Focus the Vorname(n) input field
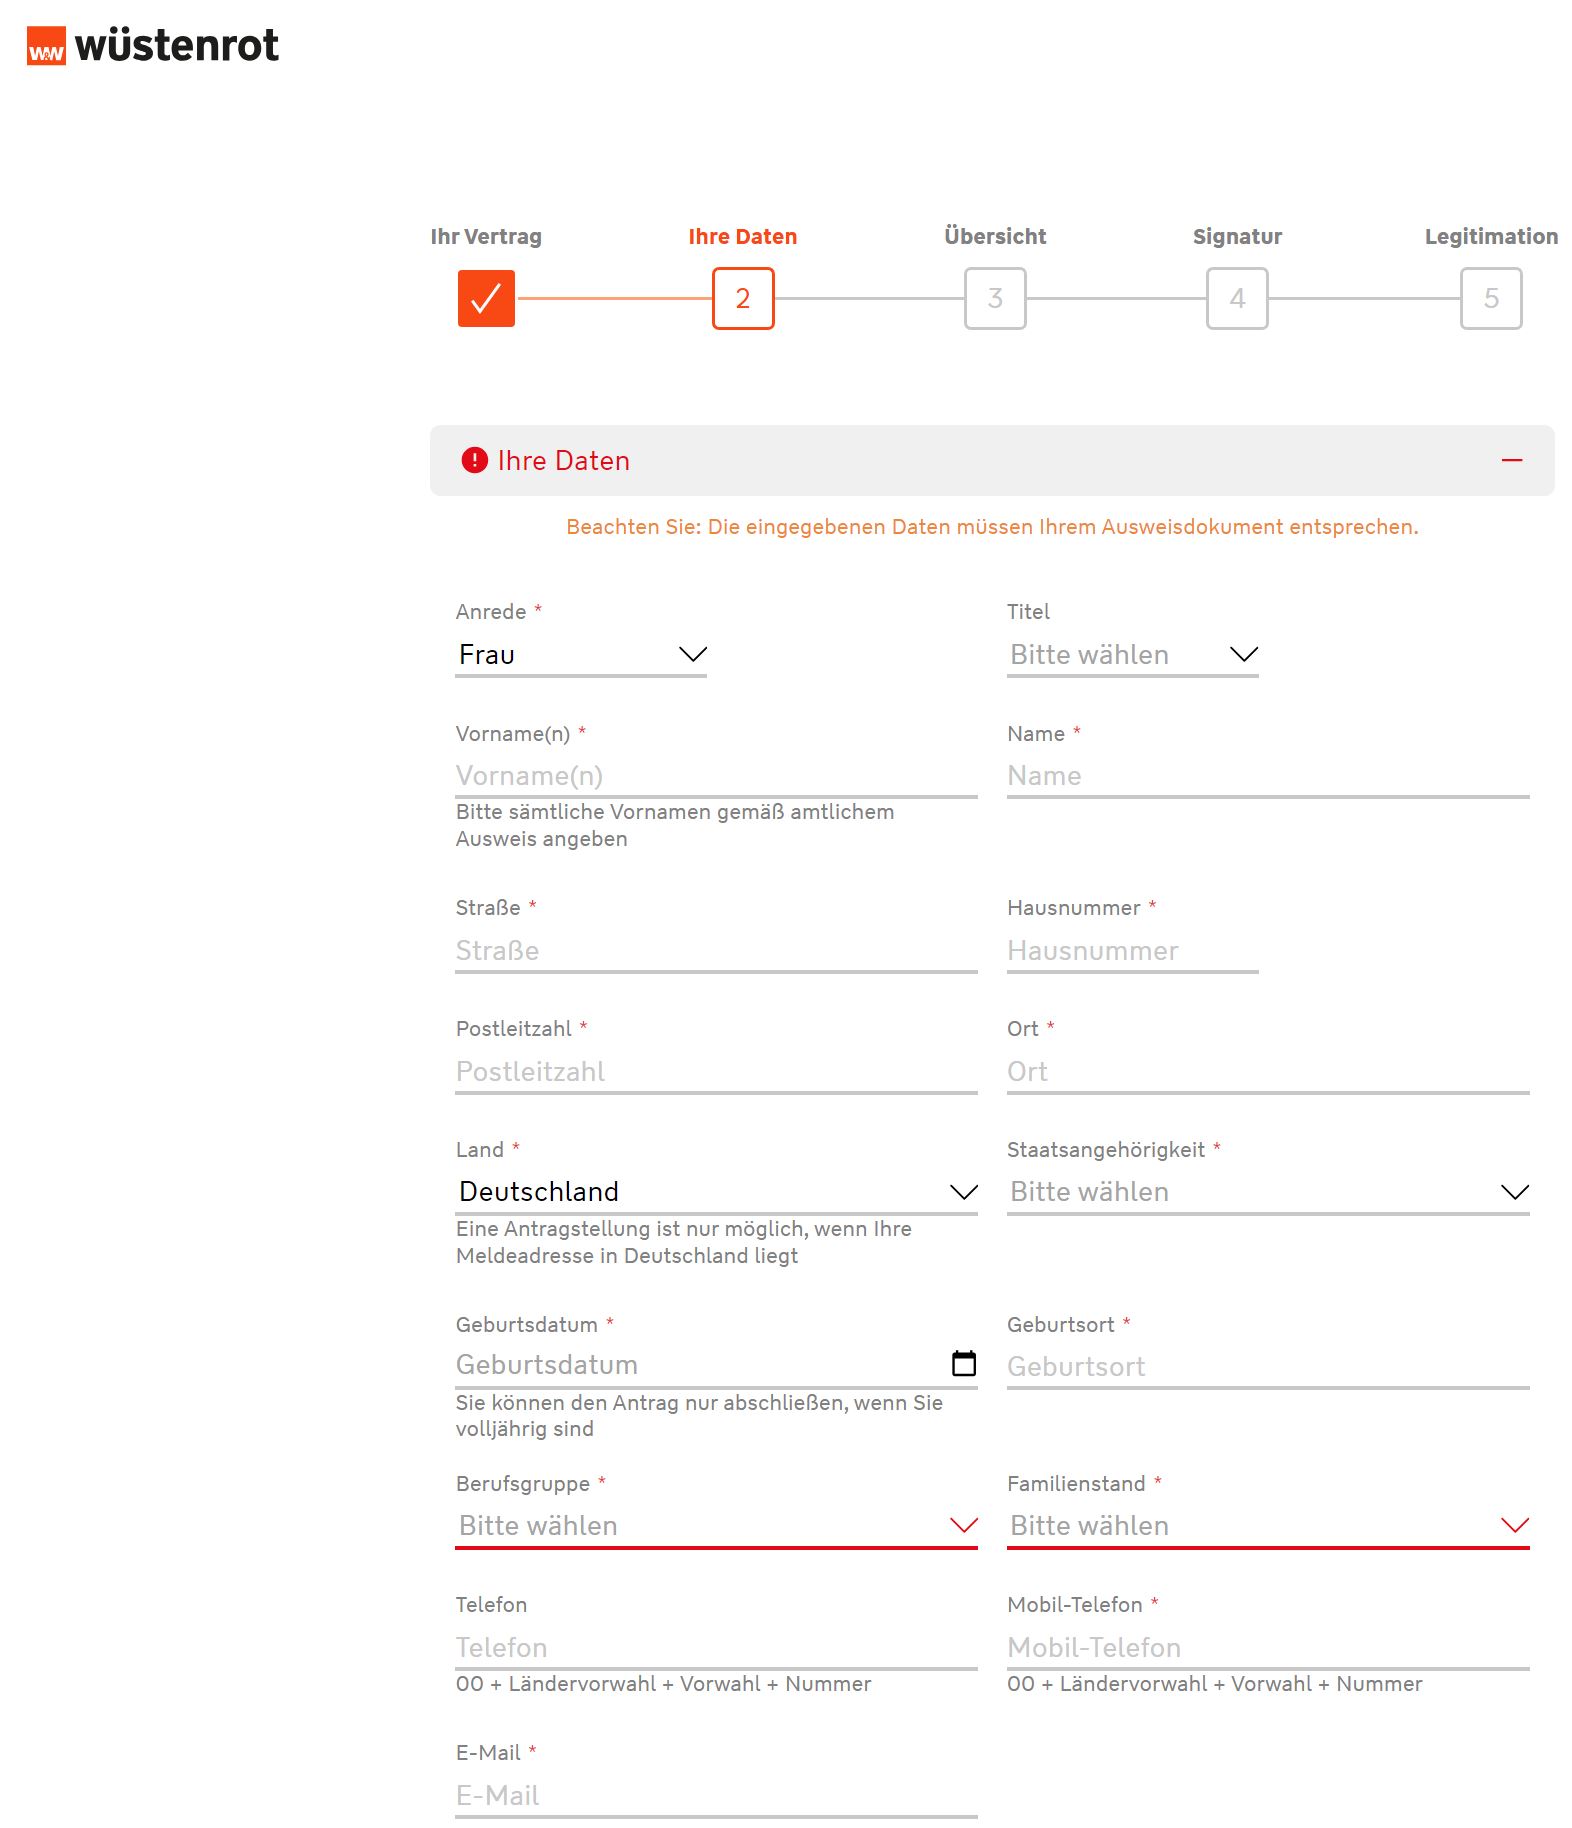The image size is (1572, 1828). tap(716, 776)
